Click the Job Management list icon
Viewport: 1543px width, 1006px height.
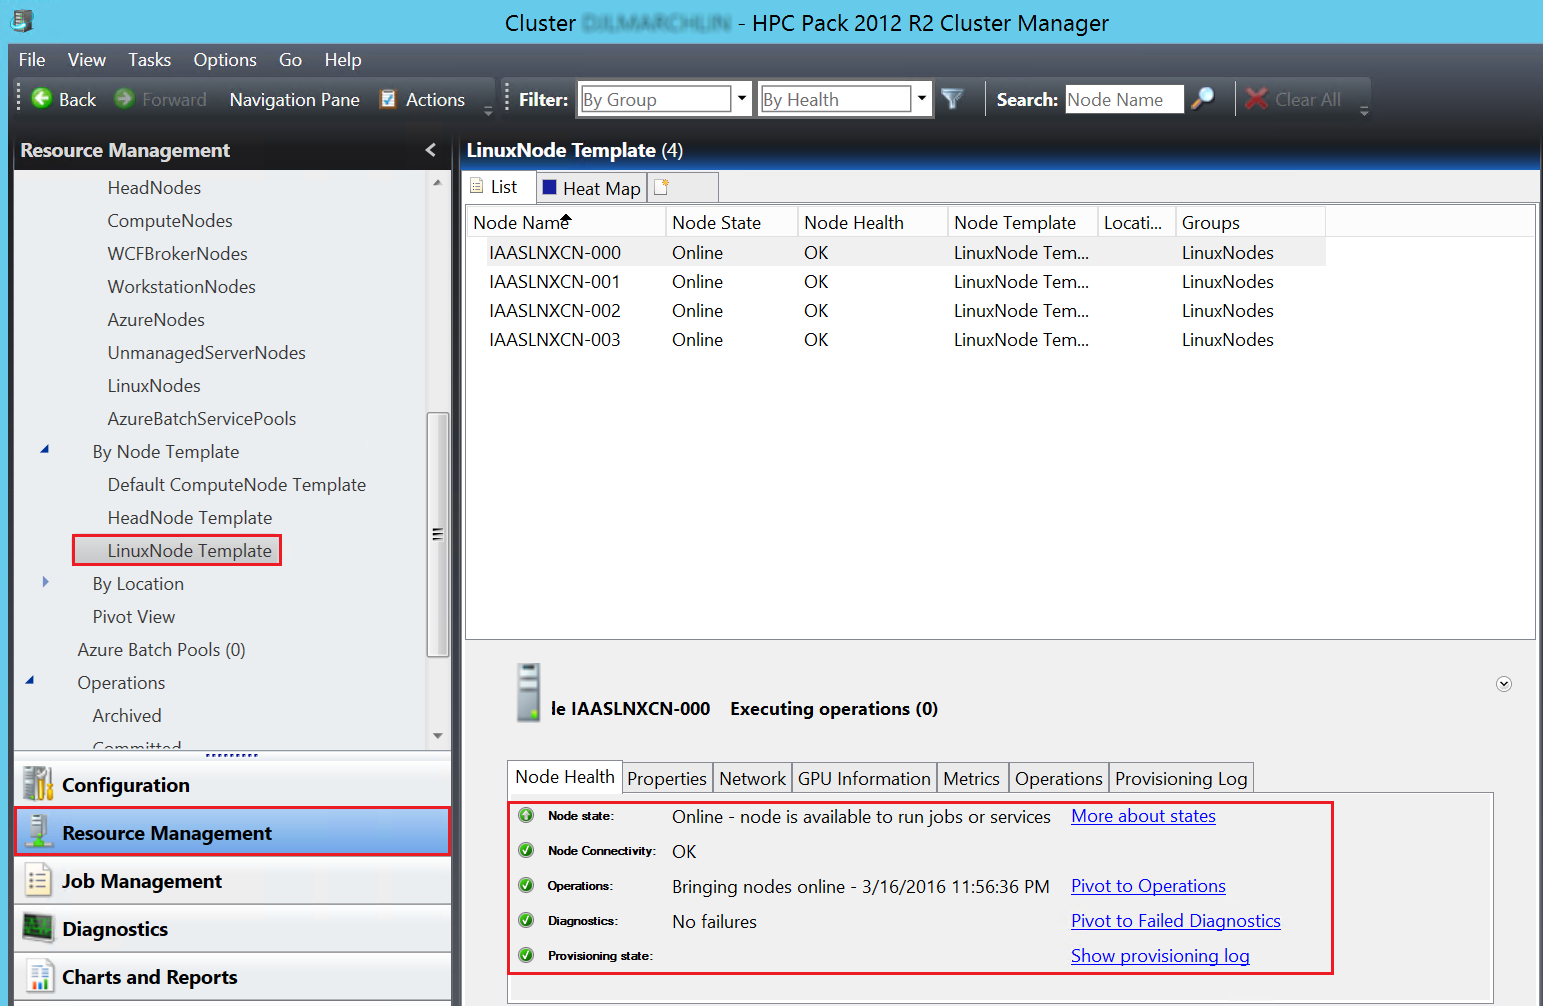tap(38, 880)
